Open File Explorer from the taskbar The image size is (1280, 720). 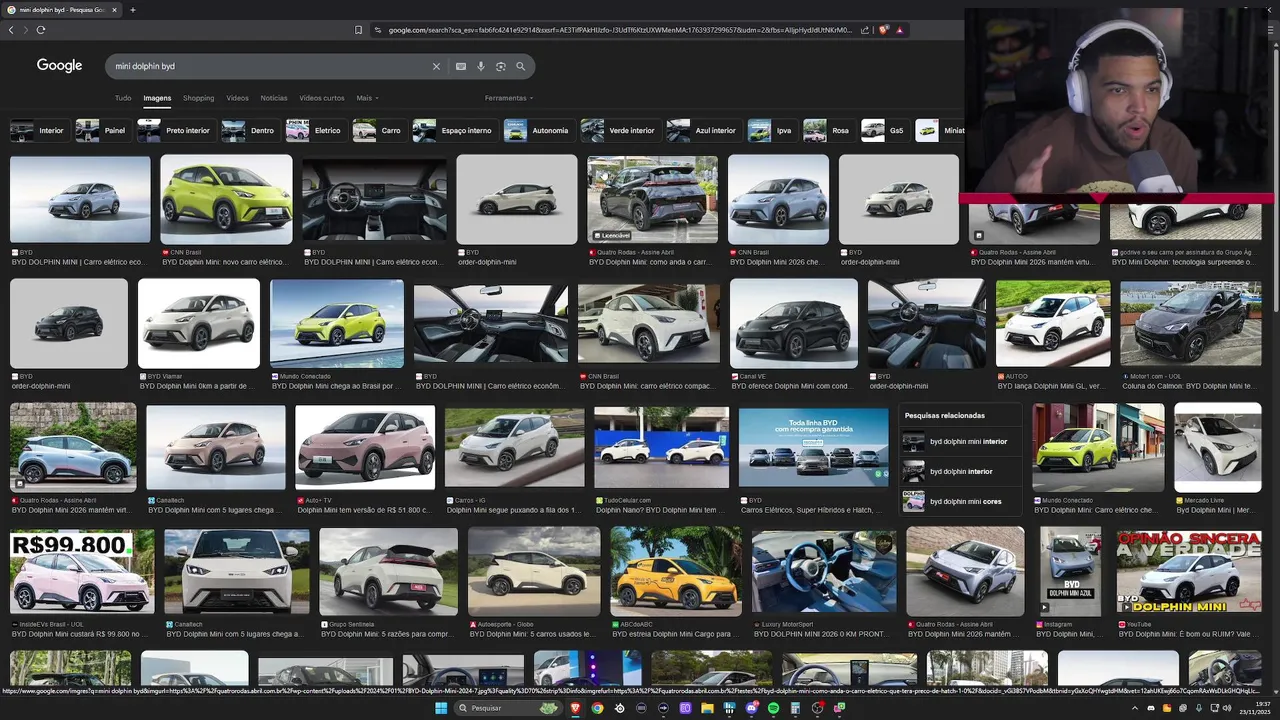tap(707, 708)
